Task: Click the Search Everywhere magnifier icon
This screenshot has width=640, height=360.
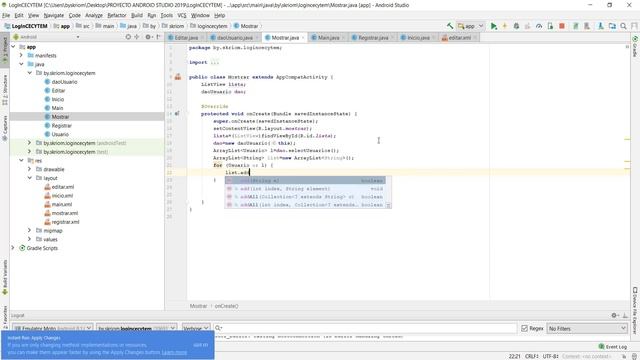Action: click(623, 26)
